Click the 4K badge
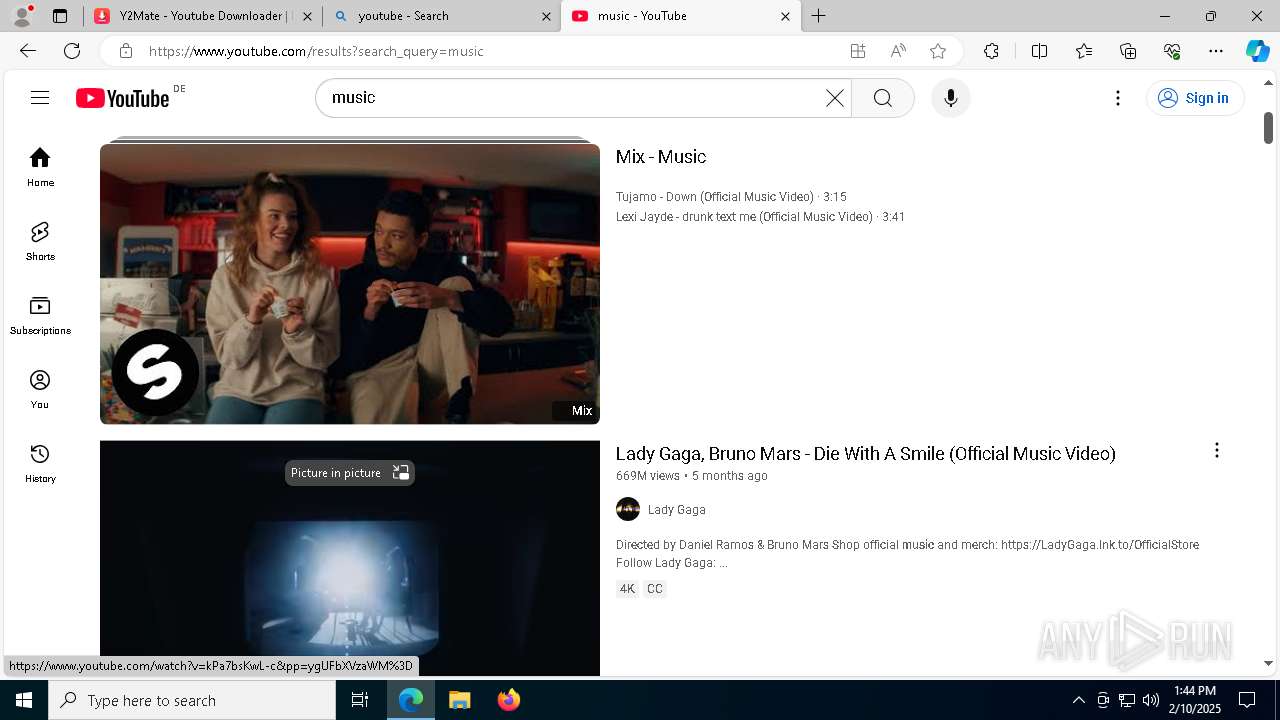The image size is (1280, 720). click(x=627, y=589)
